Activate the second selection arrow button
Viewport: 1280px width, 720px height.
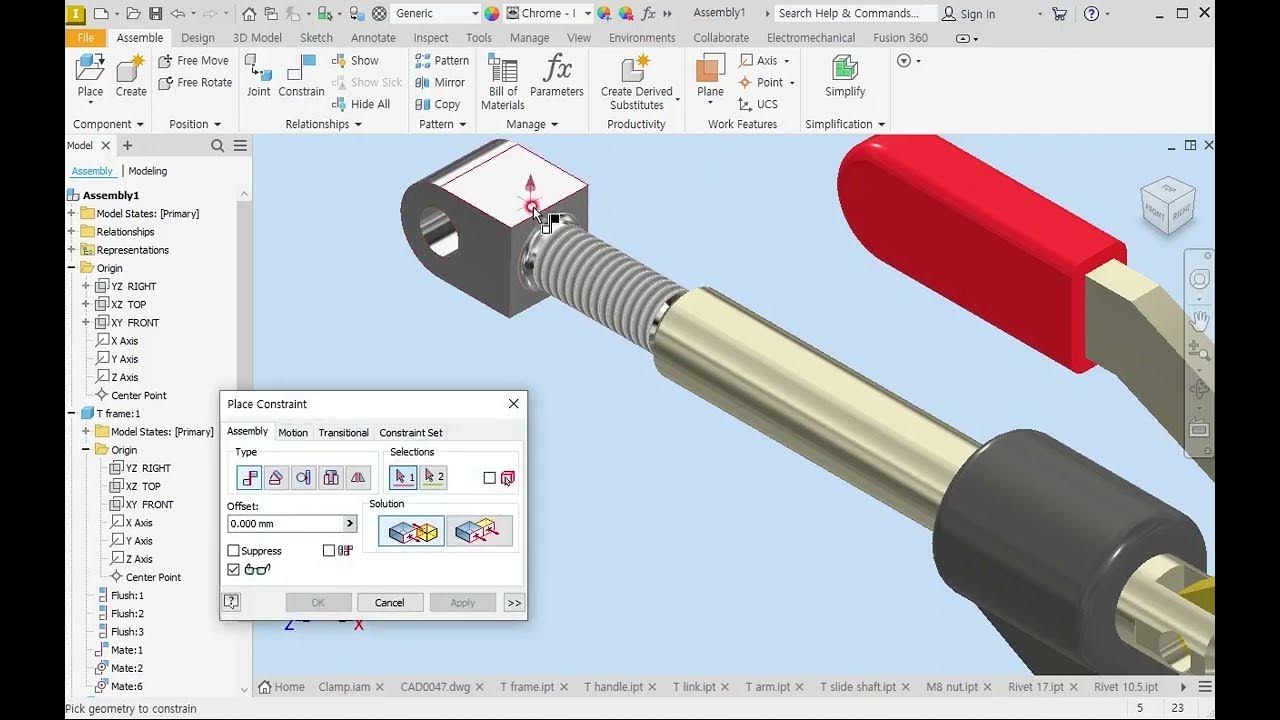434,477
